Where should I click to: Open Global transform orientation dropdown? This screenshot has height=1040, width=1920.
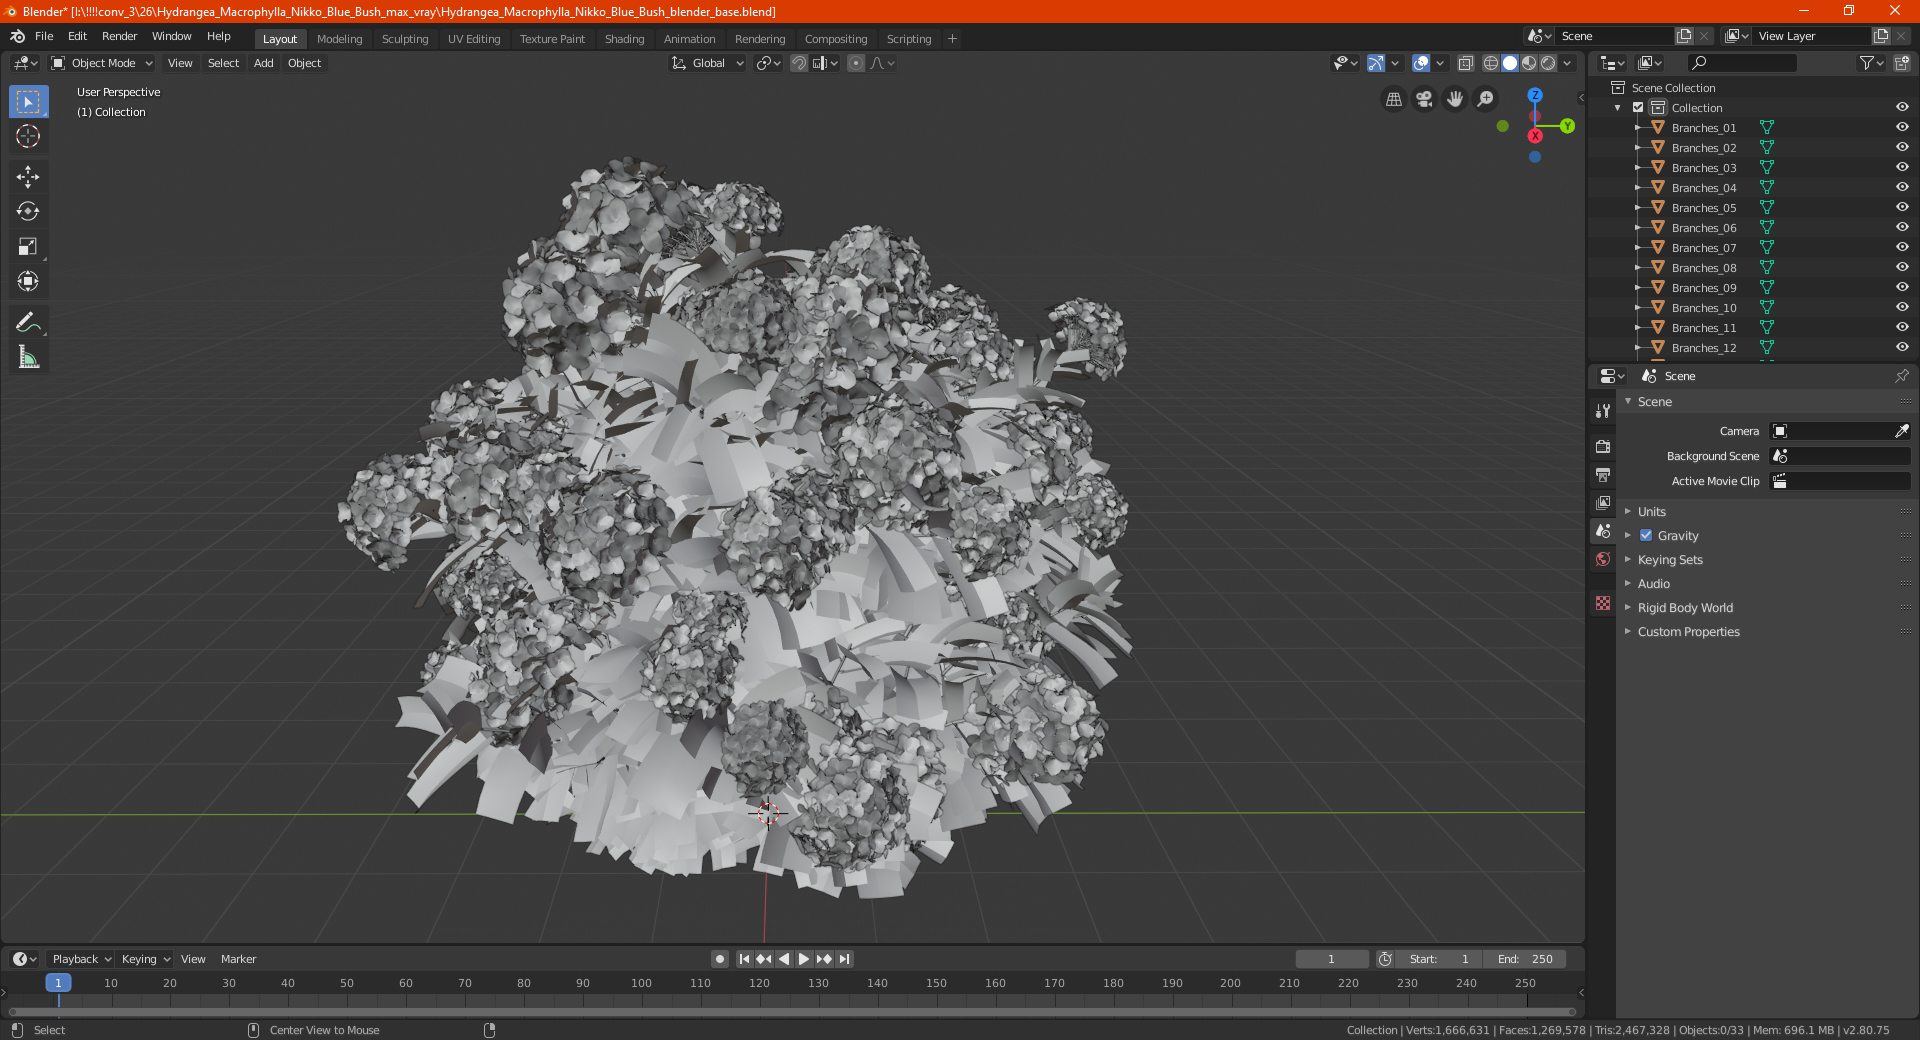click(707, 63)
